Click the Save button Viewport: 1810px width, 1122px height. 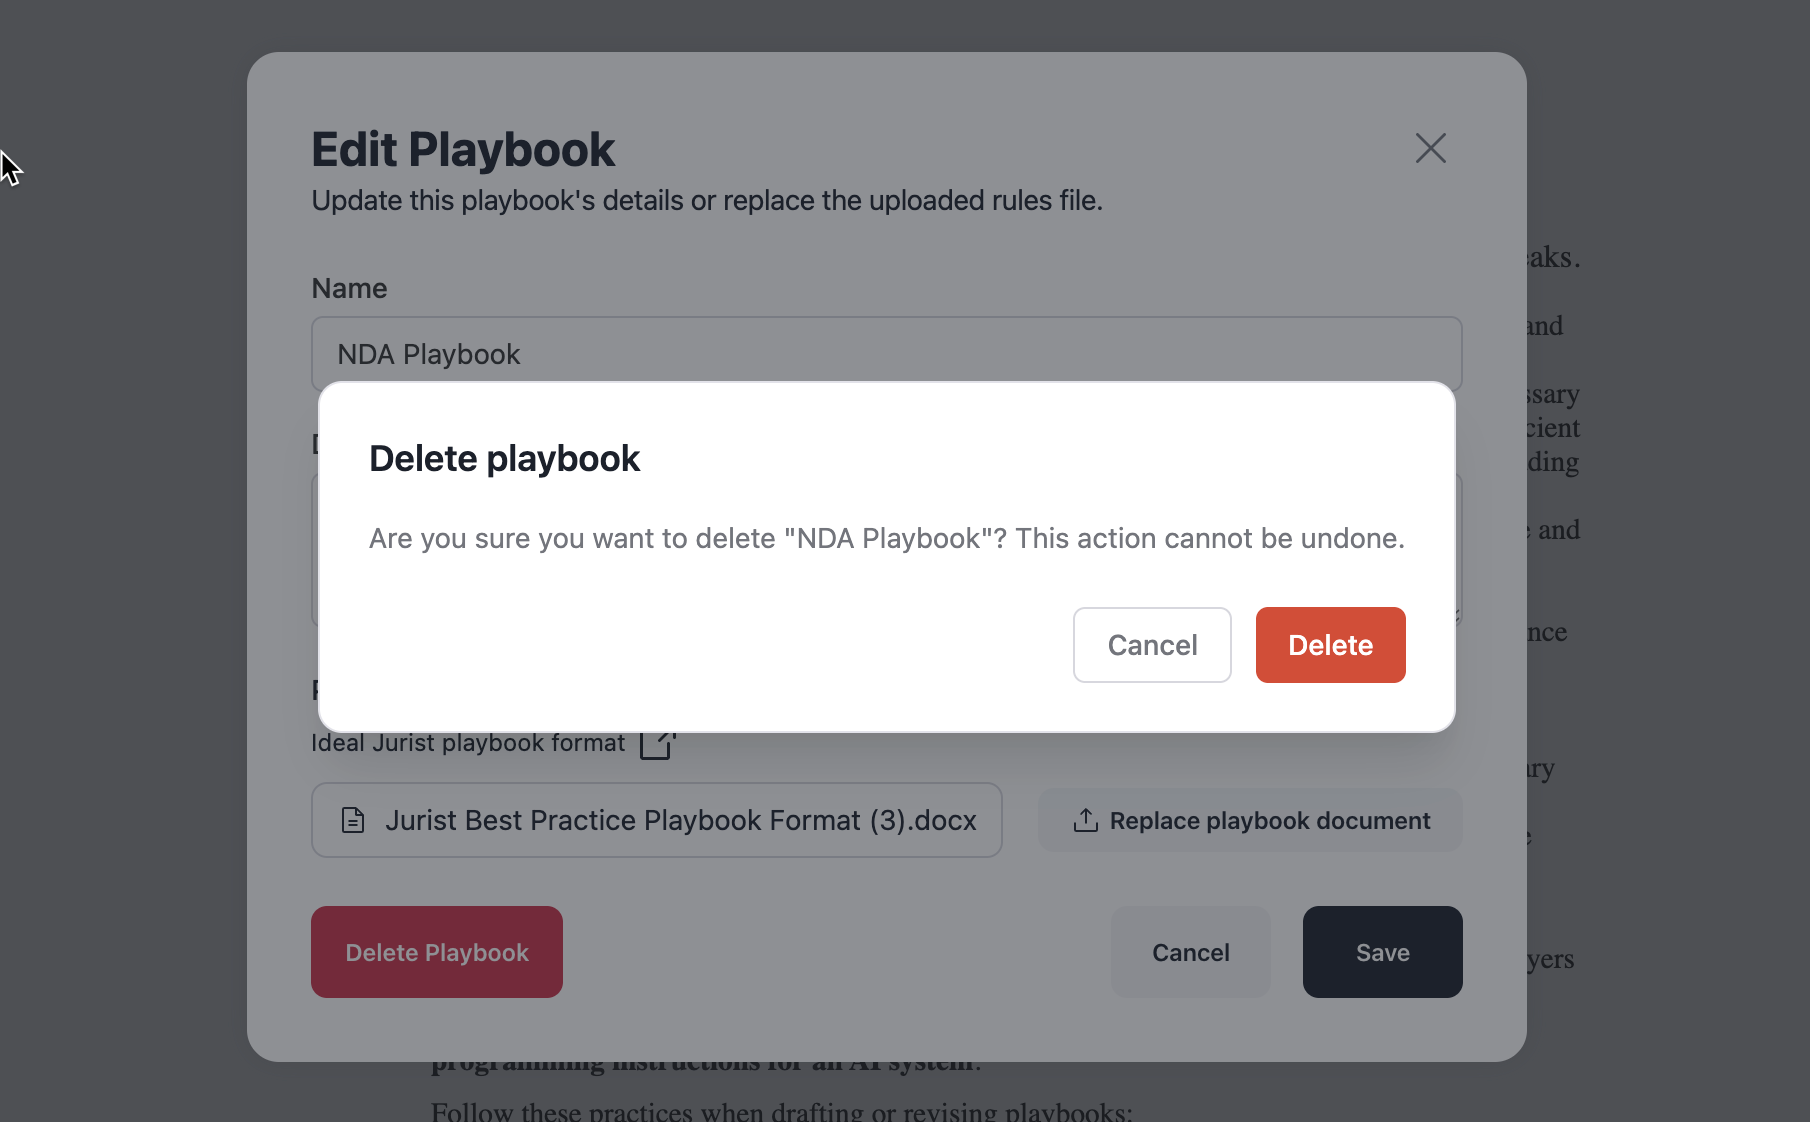point(1382,952)
